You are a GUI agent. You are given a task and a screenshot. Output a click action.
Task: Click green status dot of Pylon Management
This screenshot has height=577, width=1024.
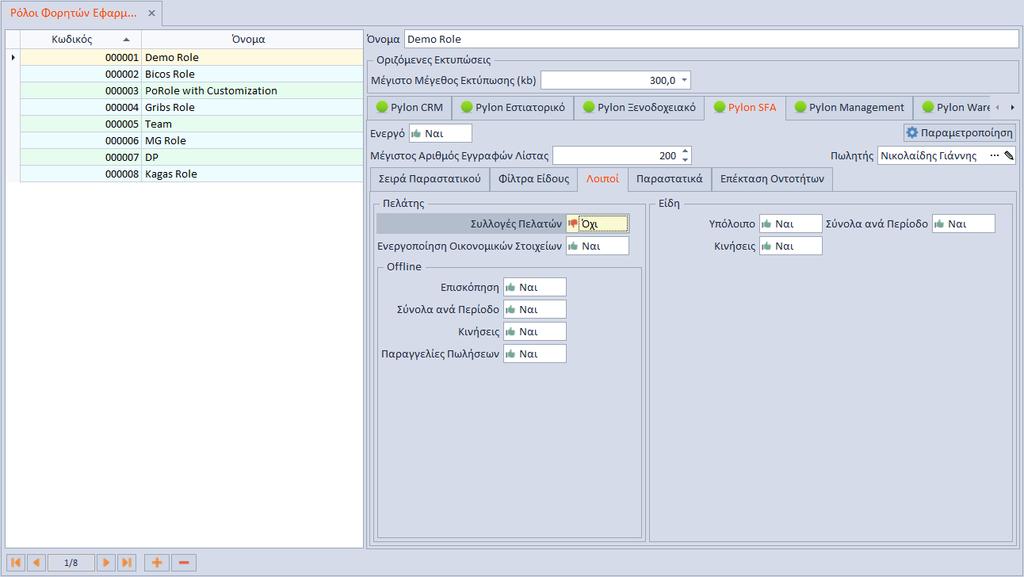pyautogui.click(x=800, y=107)
